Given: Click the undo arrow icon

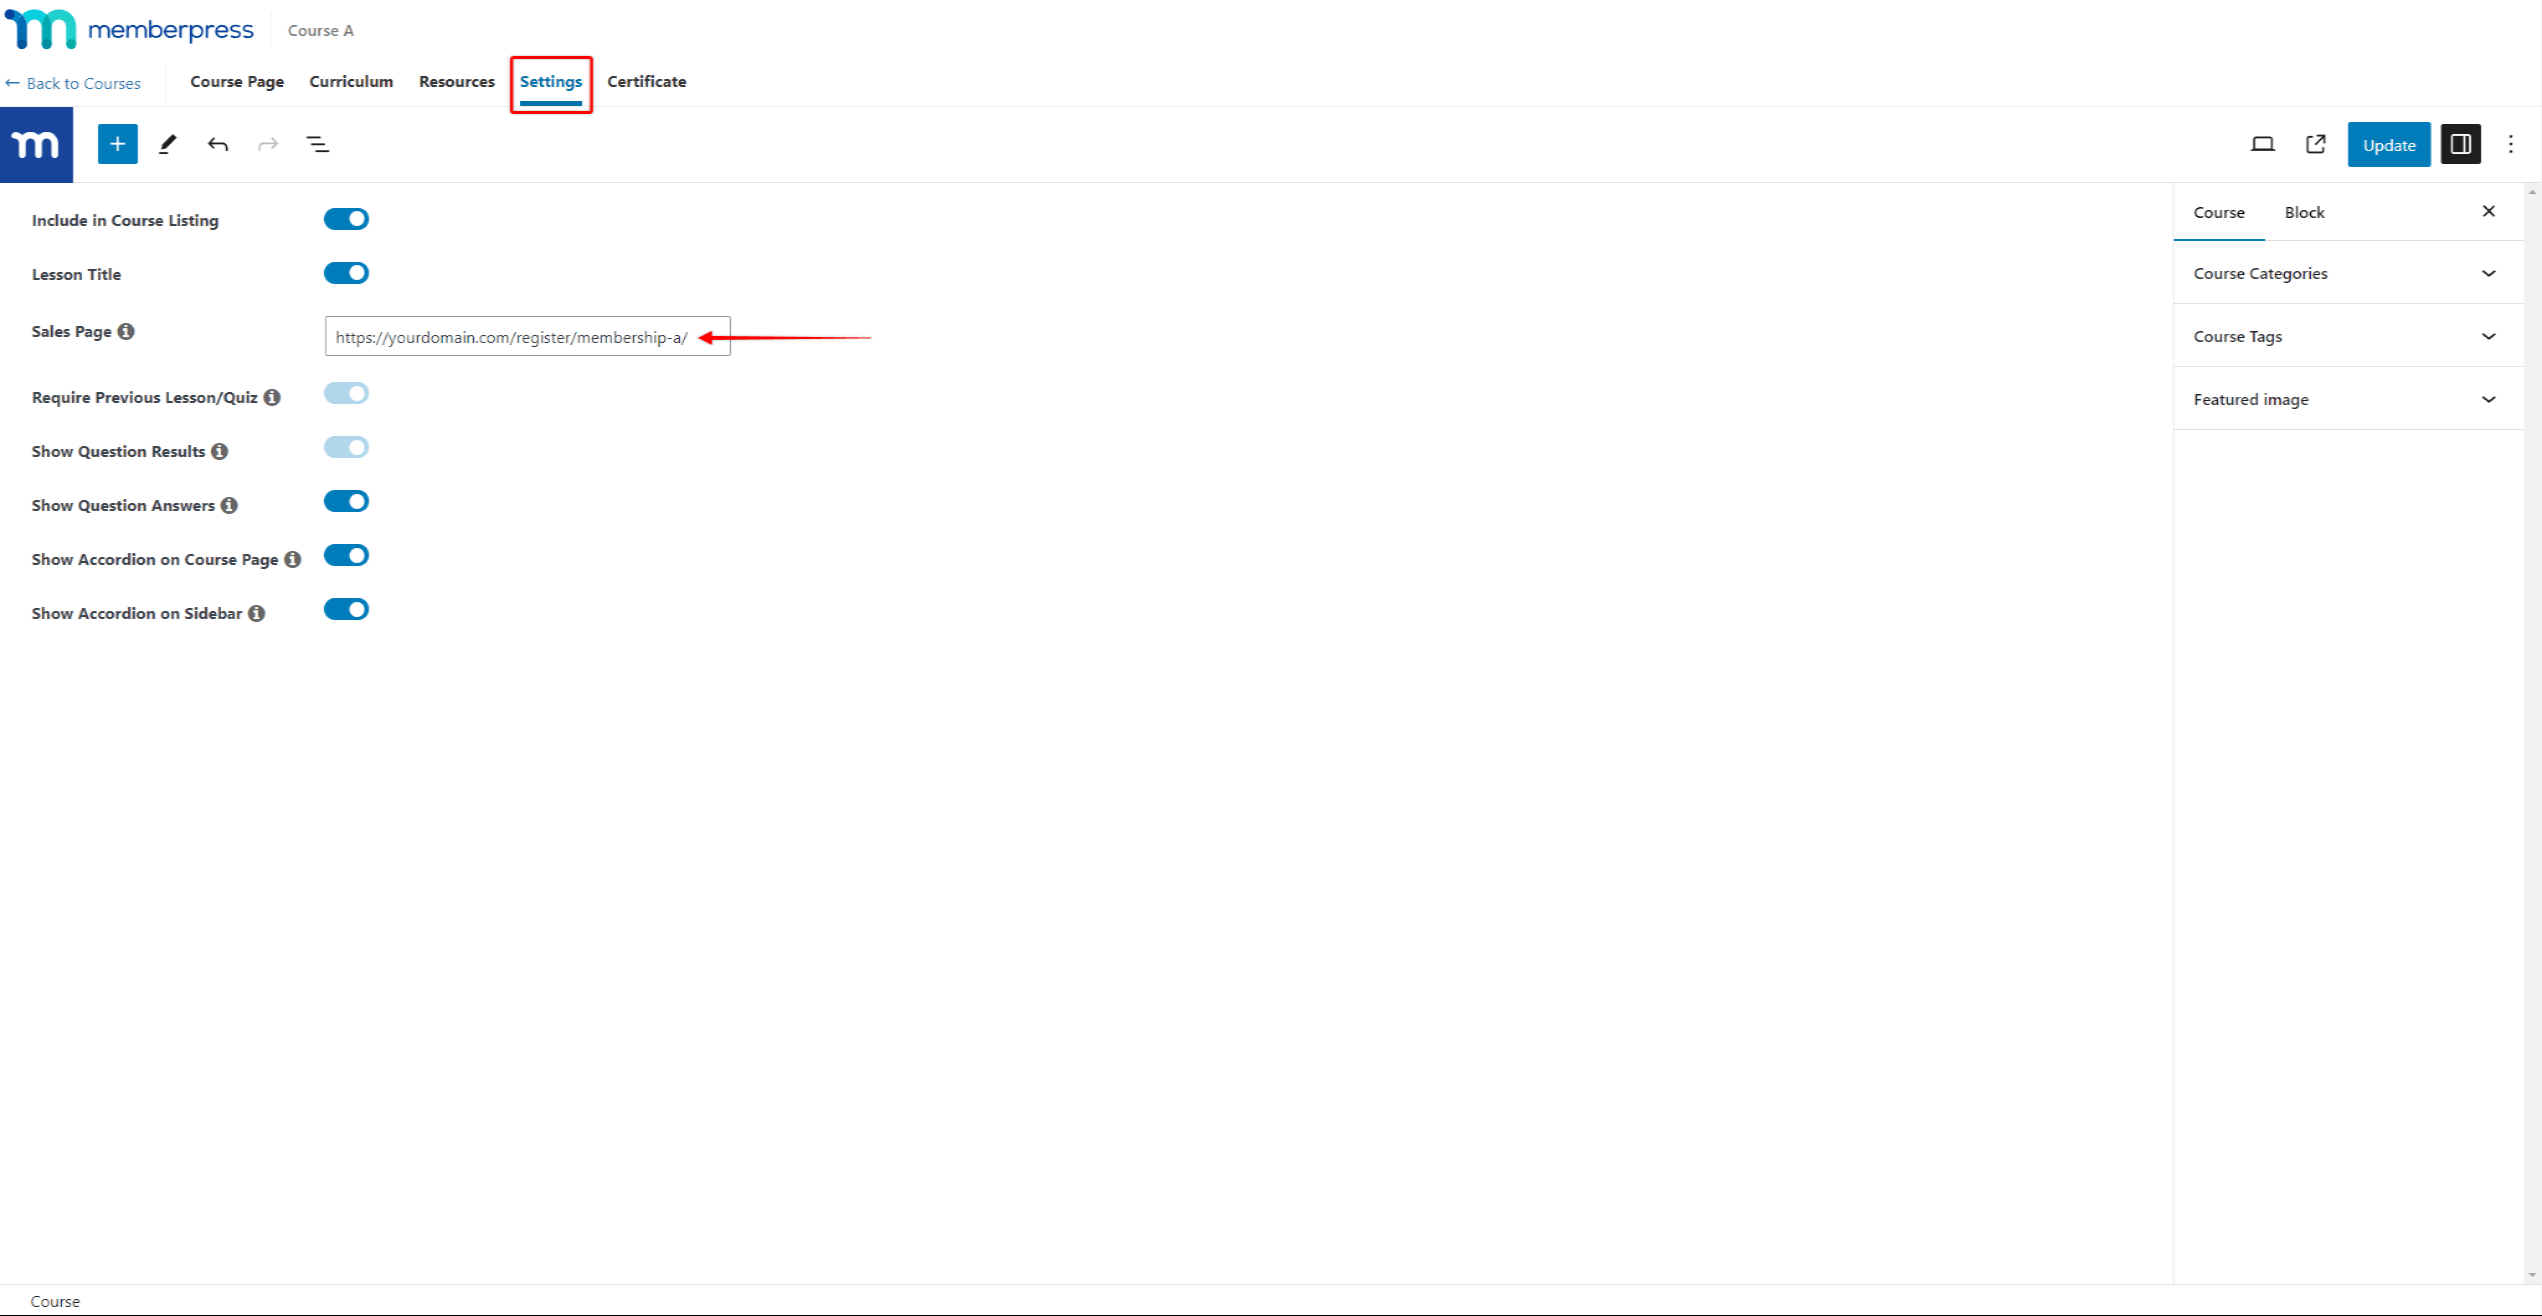Looking at the screenshot, I should click(218, 144).
